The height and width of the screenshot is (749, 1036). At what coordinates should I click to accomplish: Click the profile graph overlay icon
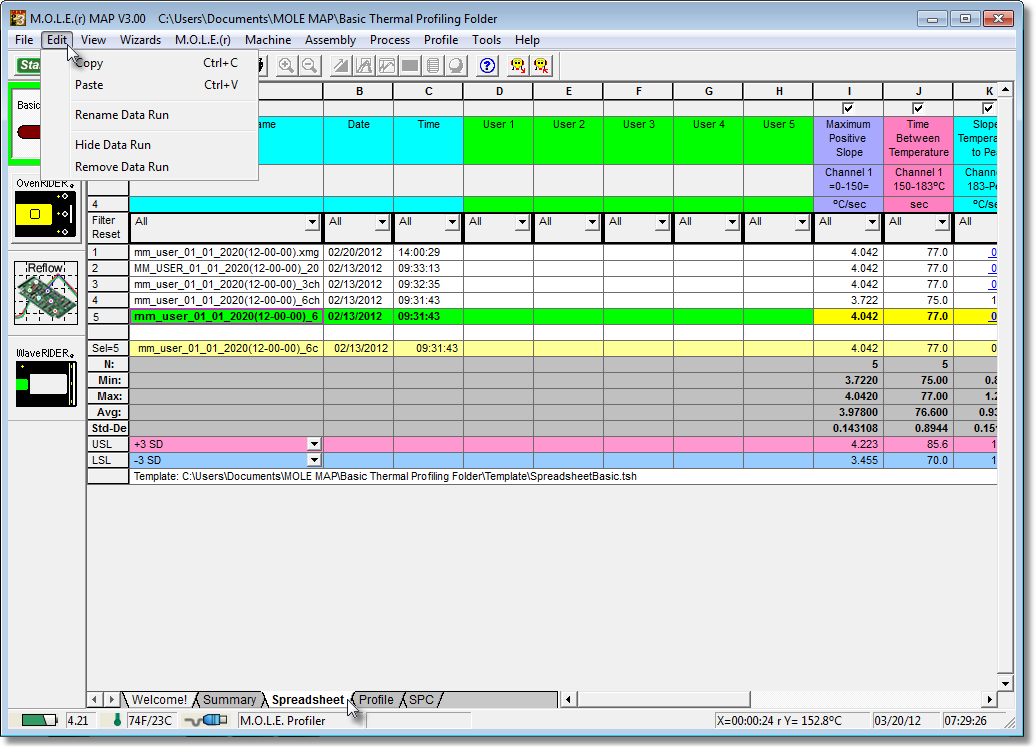(387, 65)
